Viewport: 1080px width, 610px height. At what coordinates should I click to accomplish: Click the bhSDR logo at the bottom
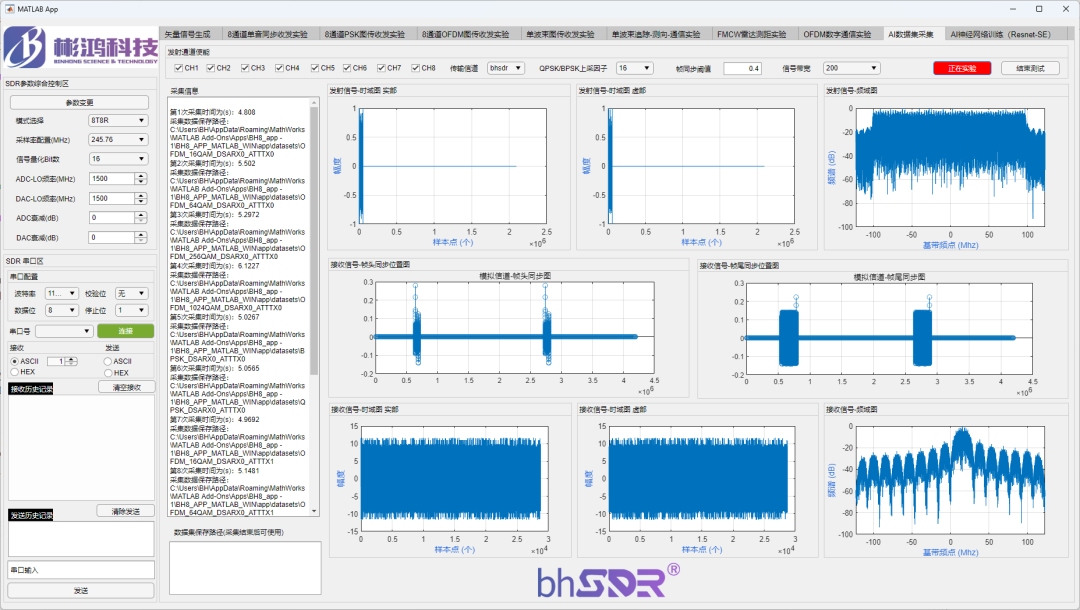(608, 582)
